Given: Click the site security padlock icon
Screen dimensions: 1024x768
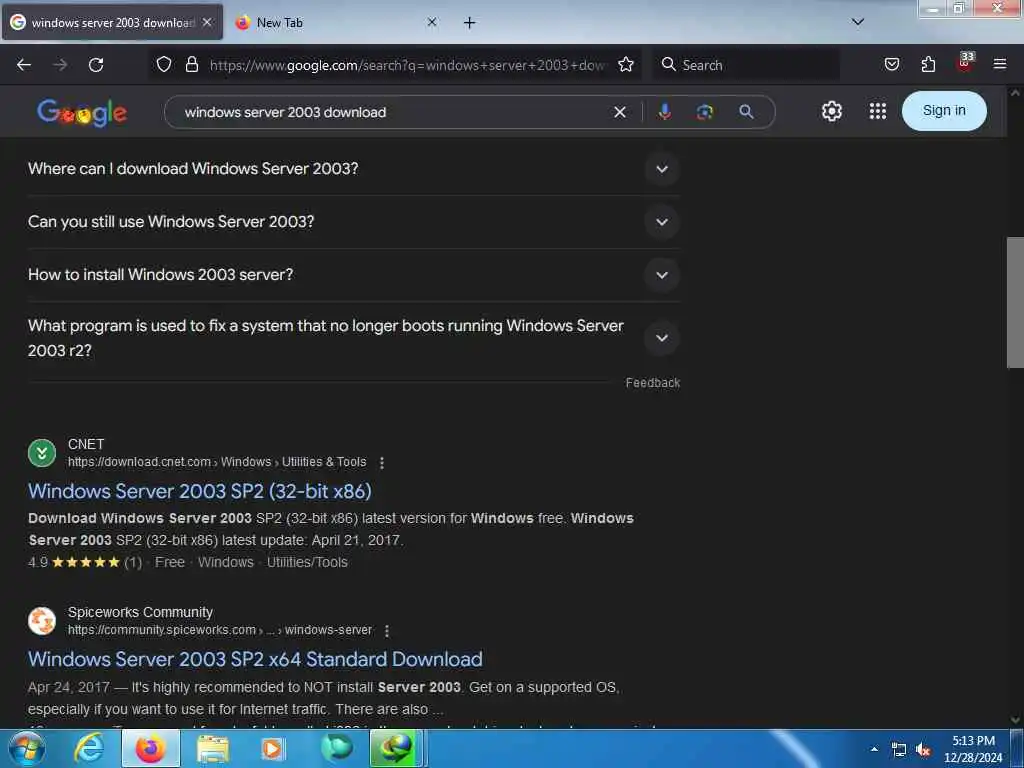Looking at the screenshot, I should [191, 64].
